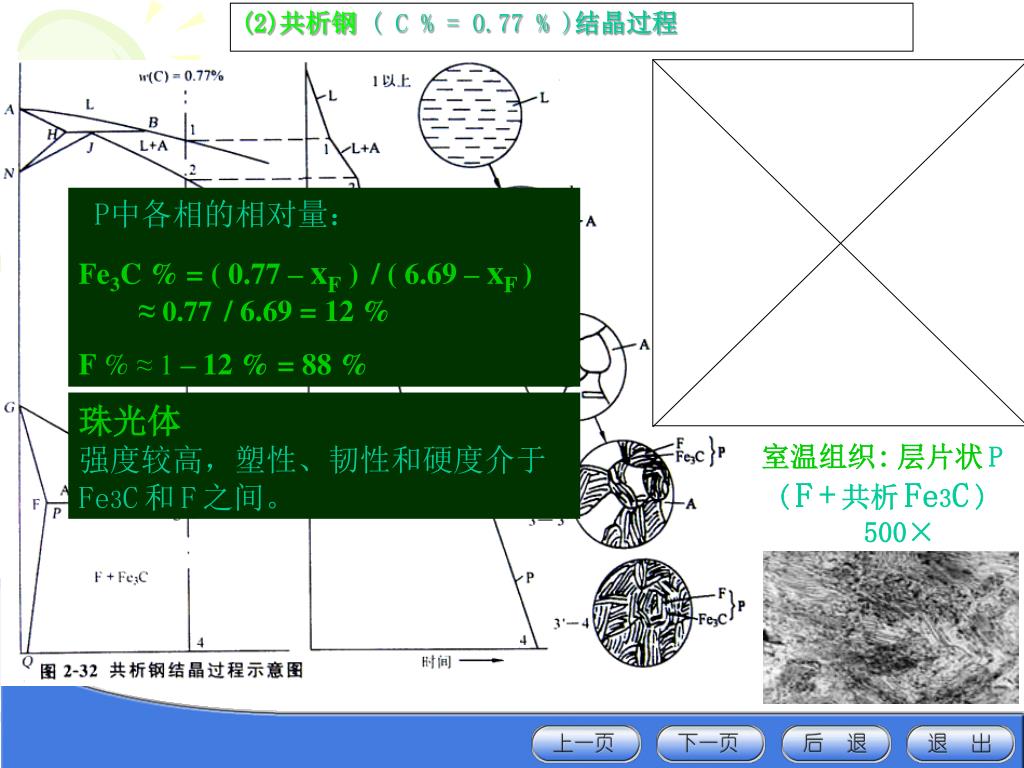This screenshot has width=1024, height=768.
Task: Click the circle diagram showing A and P
Action: [x=626, y=494]
